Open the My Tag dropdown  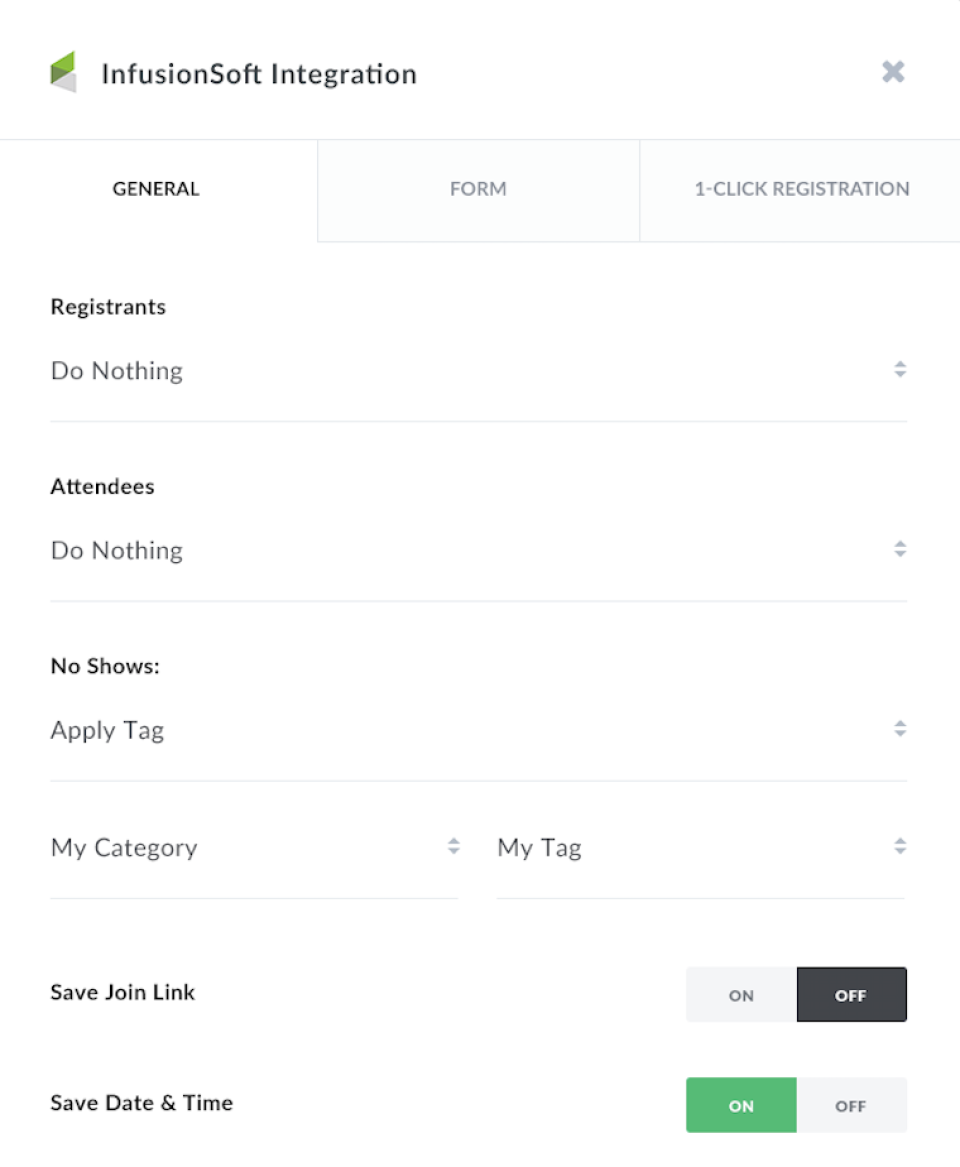pyautogui.click(x=690, y=848)
